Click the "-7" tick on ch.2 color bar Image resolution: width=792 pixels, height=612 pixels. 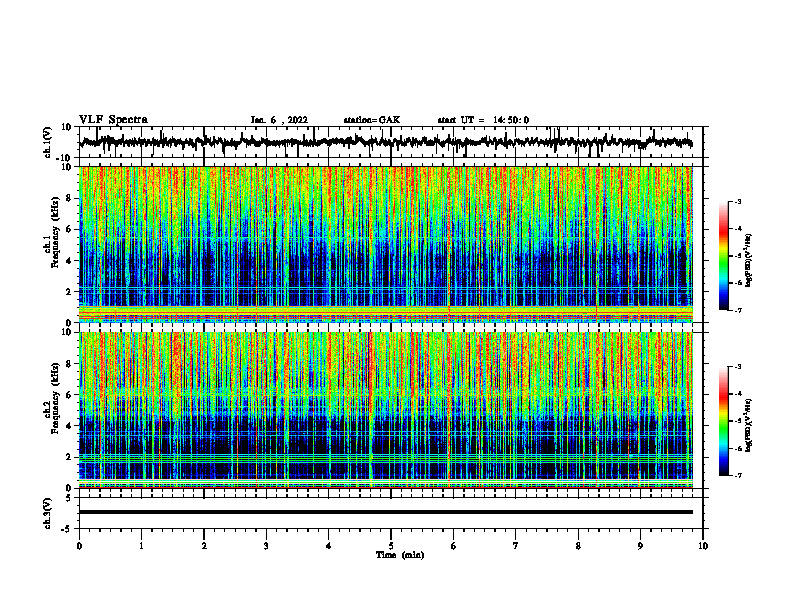pyautogui.click(x=737, y=475)
